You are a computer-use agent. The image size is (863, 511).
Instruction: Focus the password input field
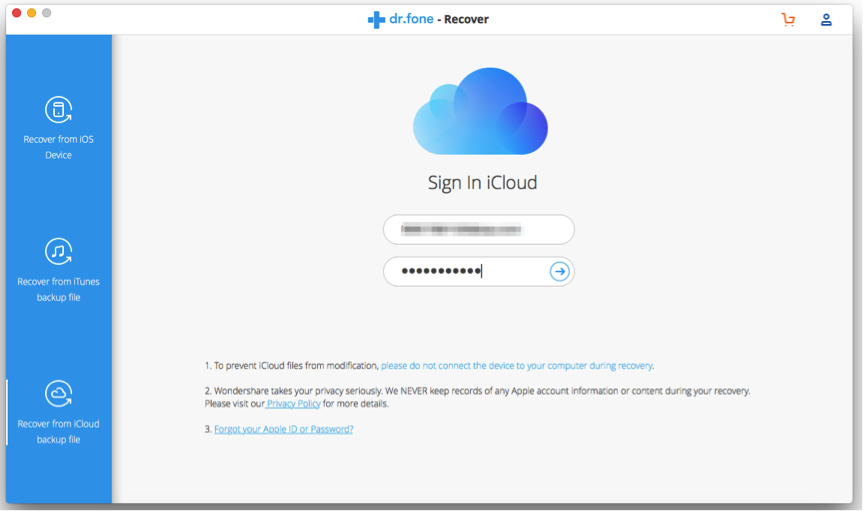[x=479, y=271]
